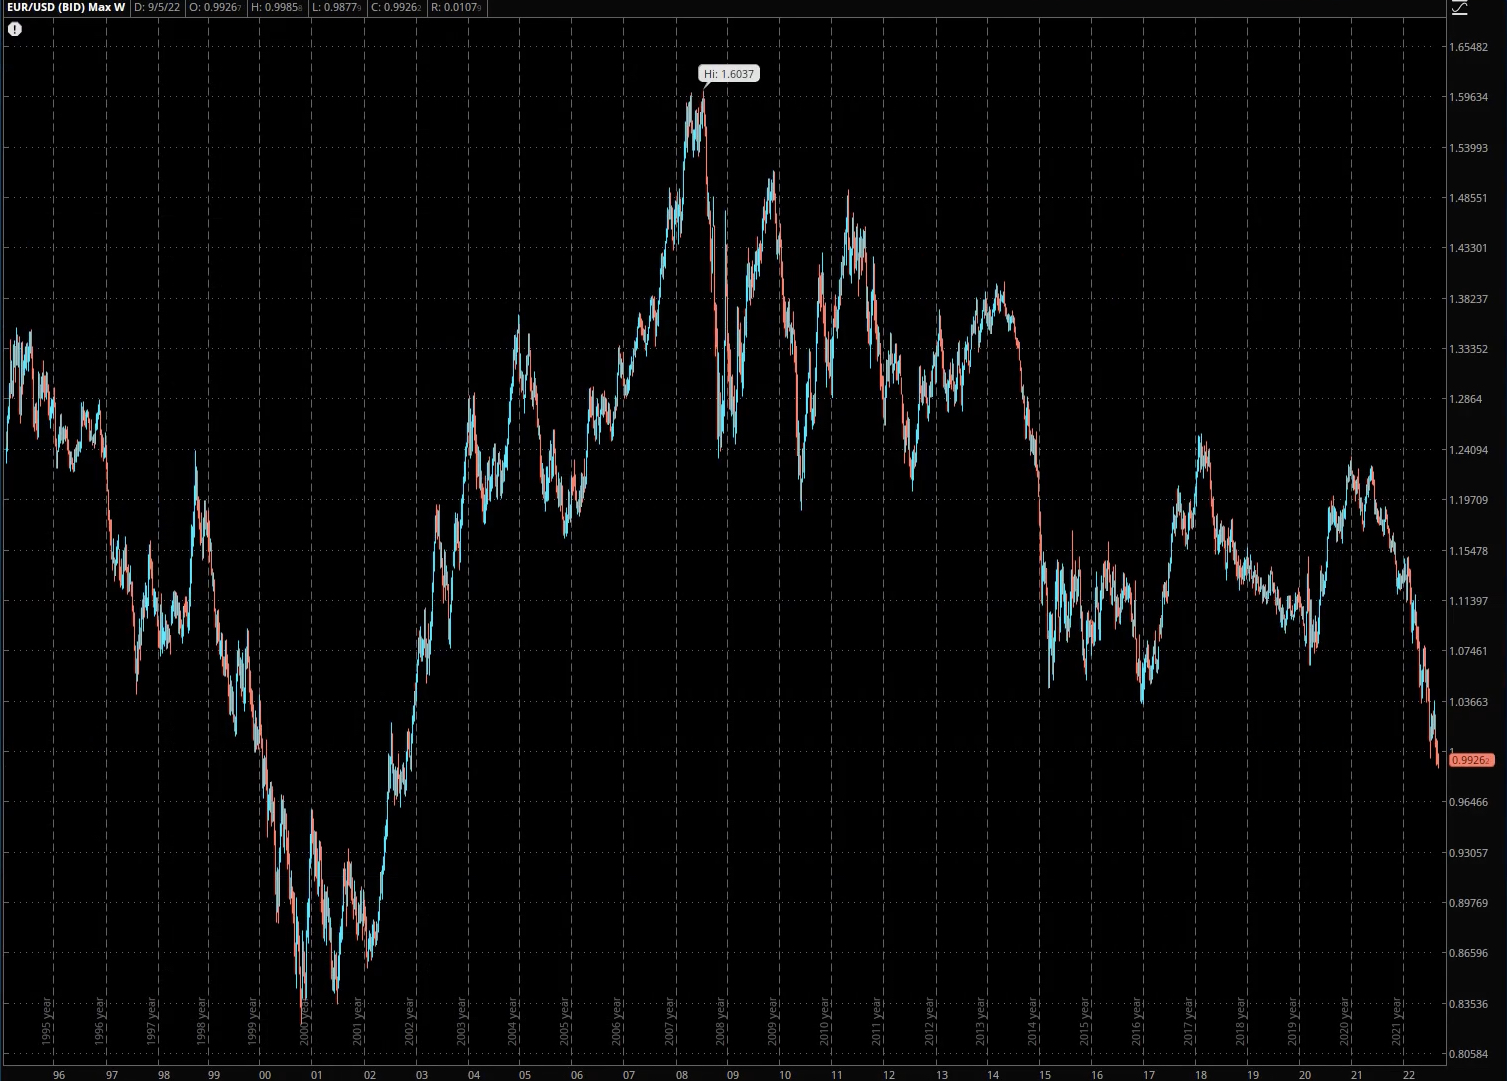Click the 08 label on time axis
Viewport: 1507px width, 1081px height.
(681, 1075)
